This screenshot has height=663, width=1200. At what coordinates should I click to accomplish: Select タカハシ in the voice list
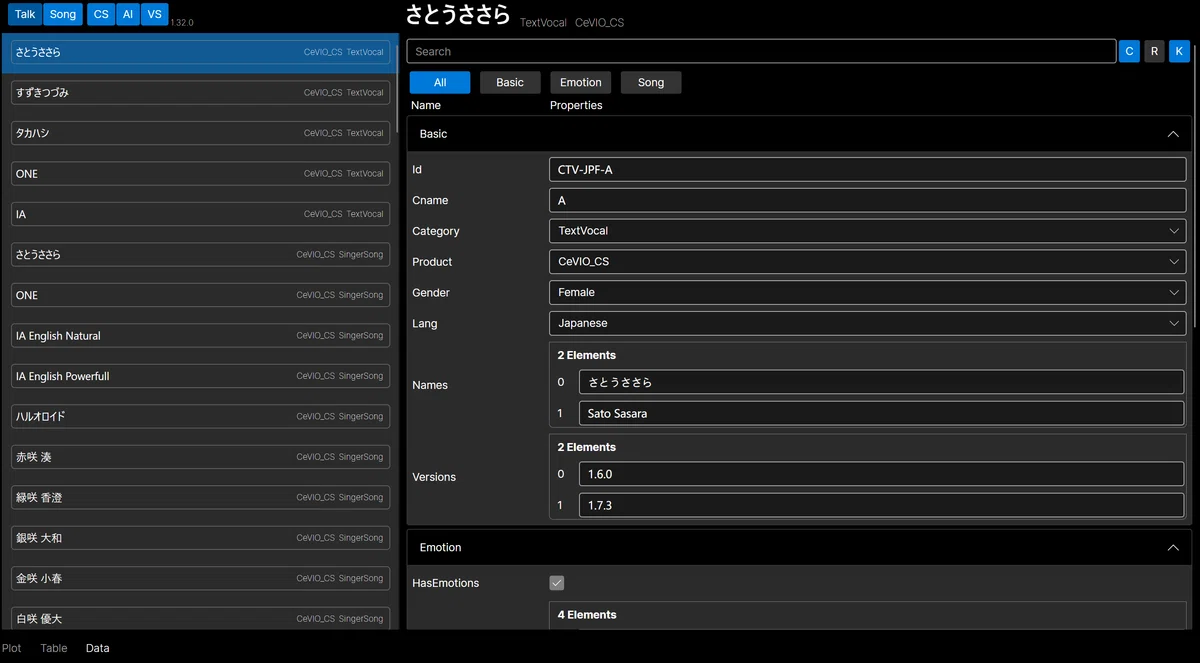coord(200,133)
